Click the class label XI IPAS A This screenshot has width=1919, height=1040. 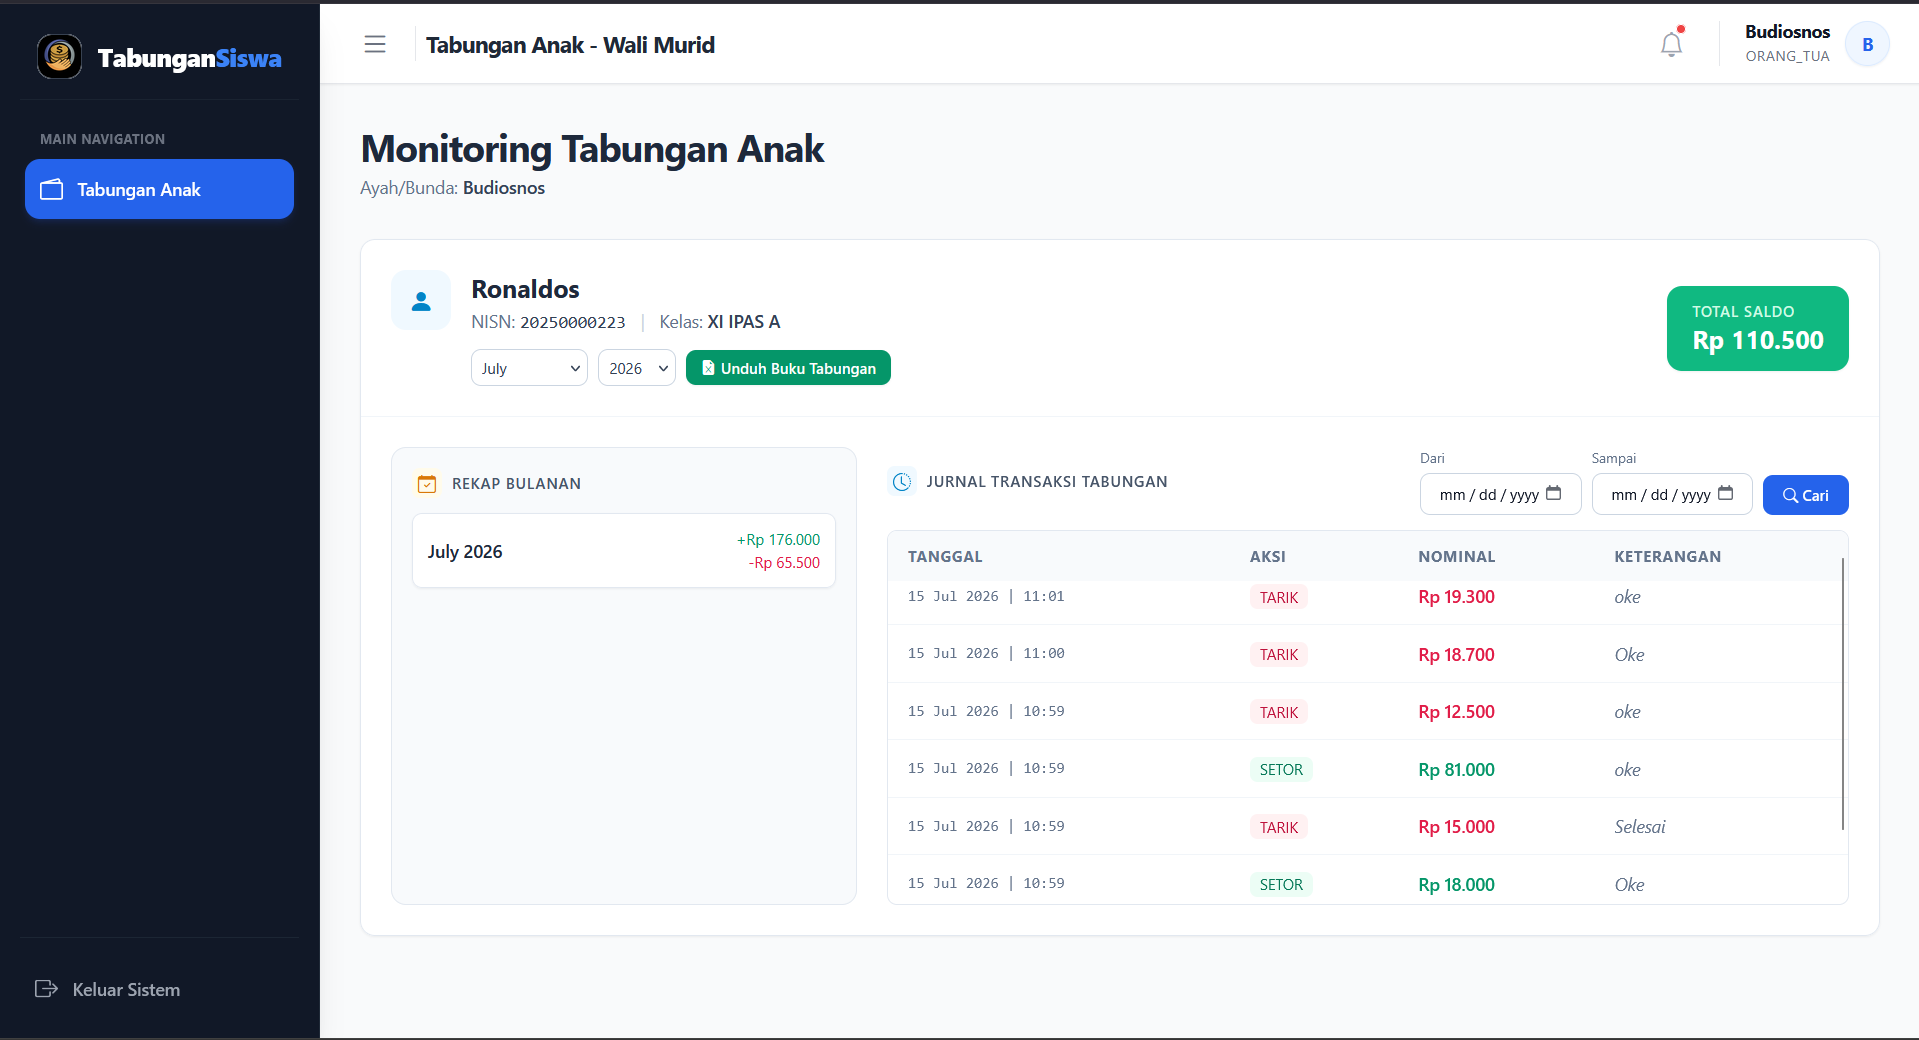click(x=744, y=322)
